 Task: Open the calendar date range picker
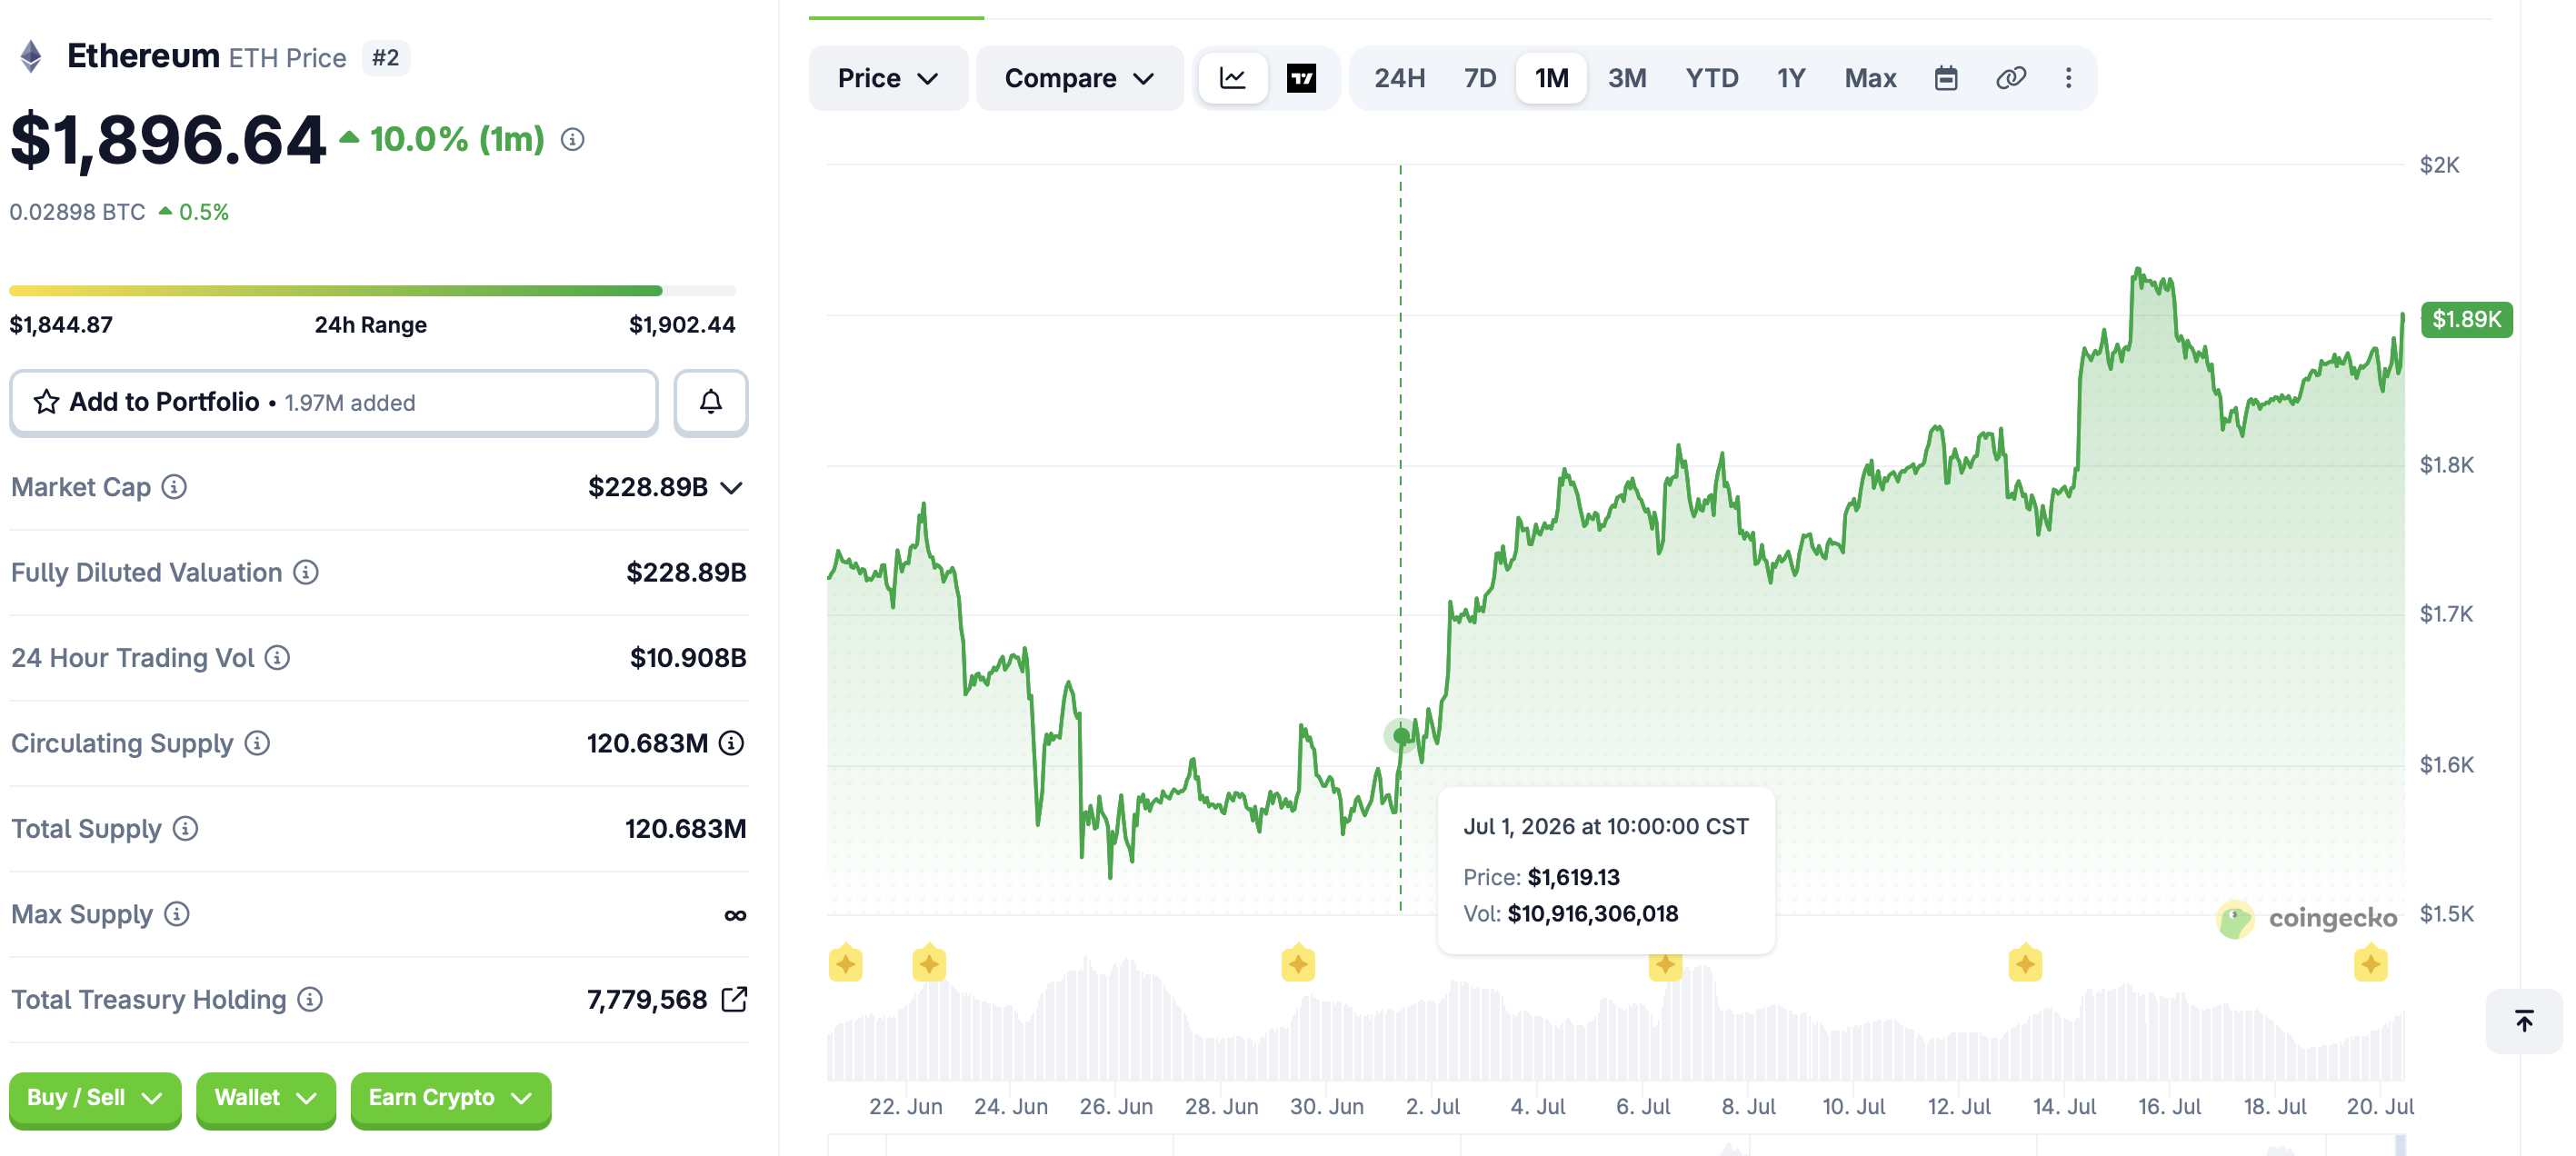[x=1945, y=78]
